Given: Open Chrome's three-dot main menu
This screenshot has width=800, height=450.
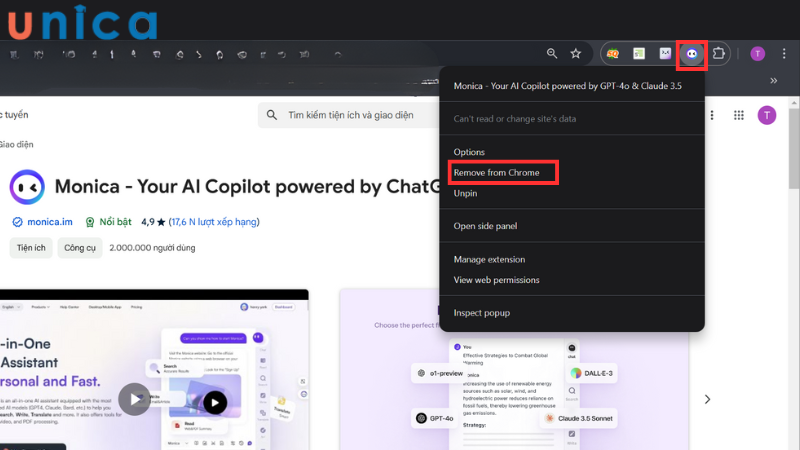Looking at the screenshot, I should (x=784, y=54).
